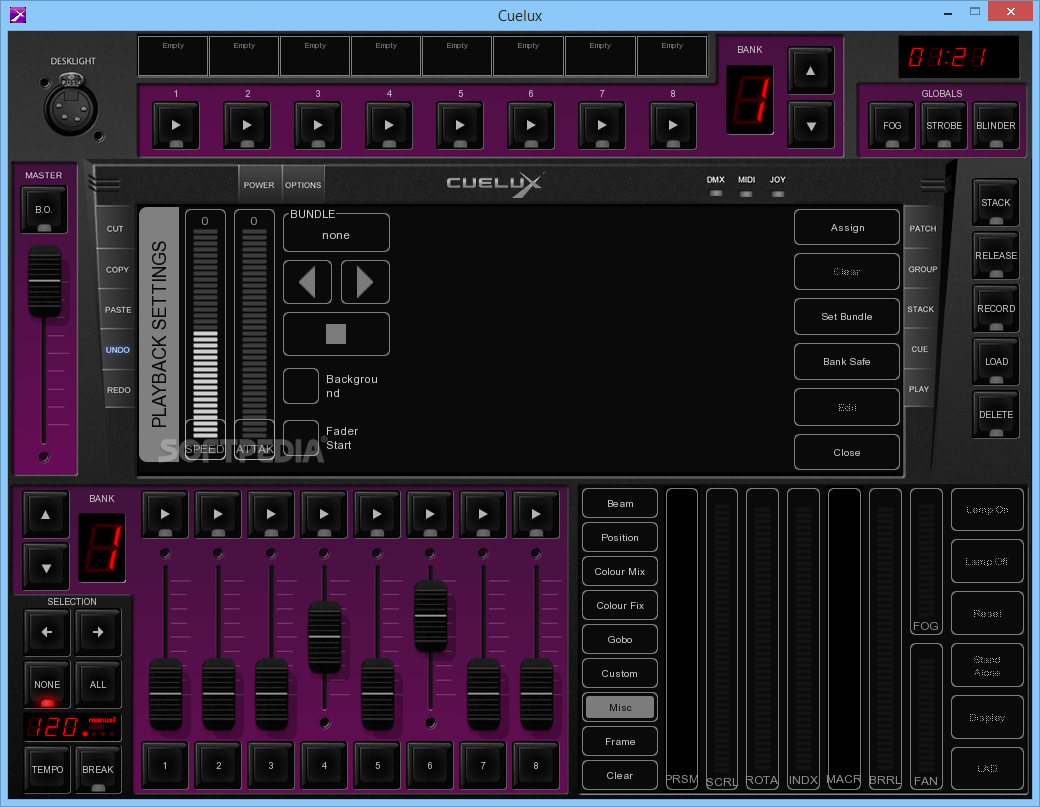Click fader 6 handle
Viewport: 1040px width, 807px height.
coord(430,617)
